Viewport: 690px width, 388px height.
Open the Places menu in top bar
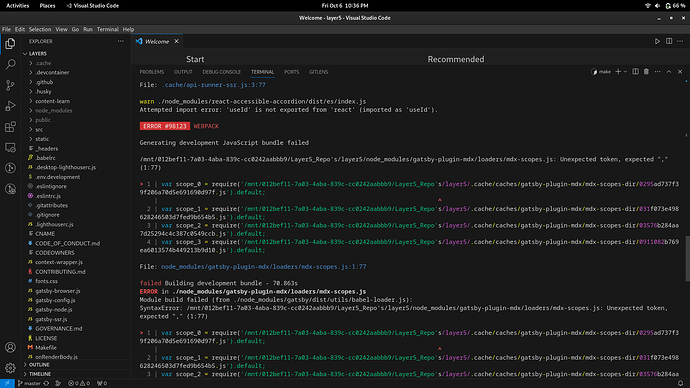click(x=47, y=6)
